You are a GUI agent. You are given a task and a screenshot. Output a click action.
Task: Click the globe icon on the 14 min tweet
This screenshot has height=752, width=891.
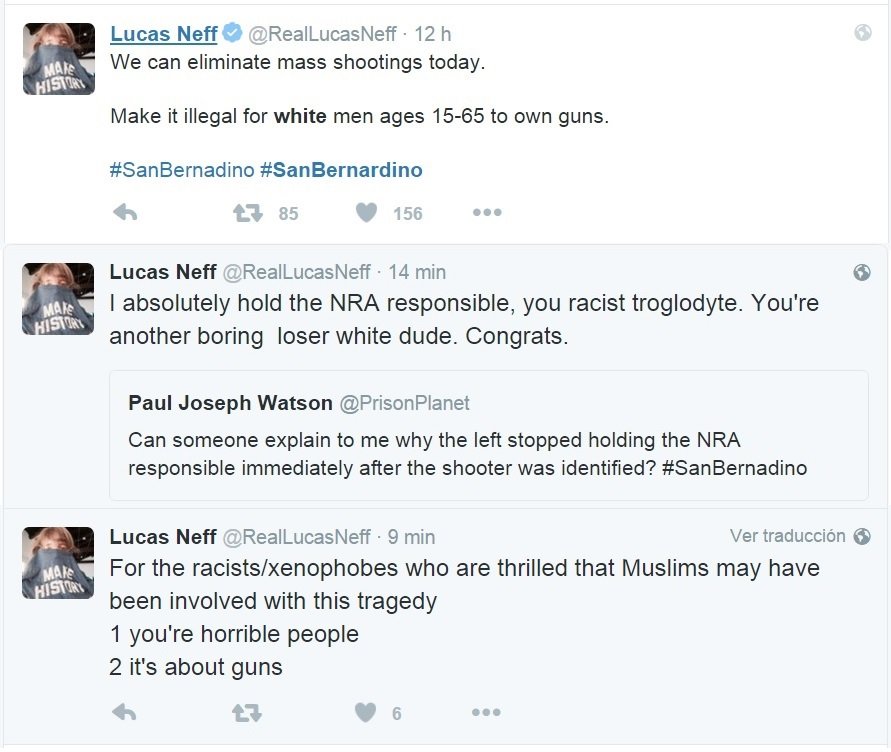862,272
